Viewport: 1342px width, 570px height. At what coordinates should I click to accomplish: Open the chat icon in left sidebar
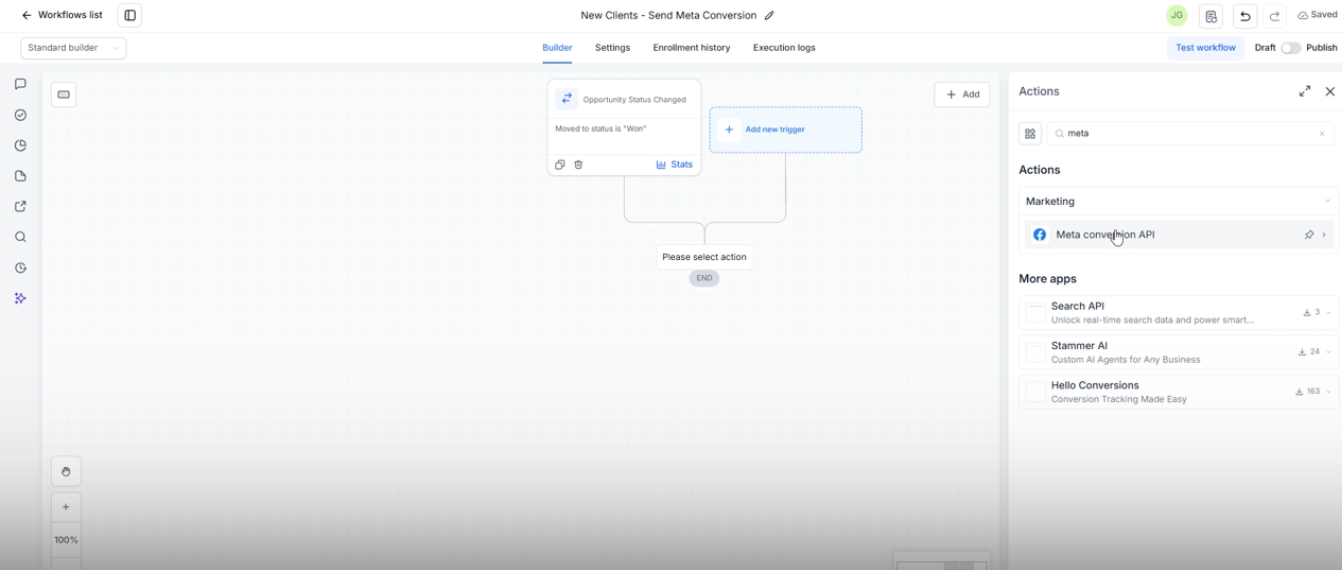pos(20,84)
